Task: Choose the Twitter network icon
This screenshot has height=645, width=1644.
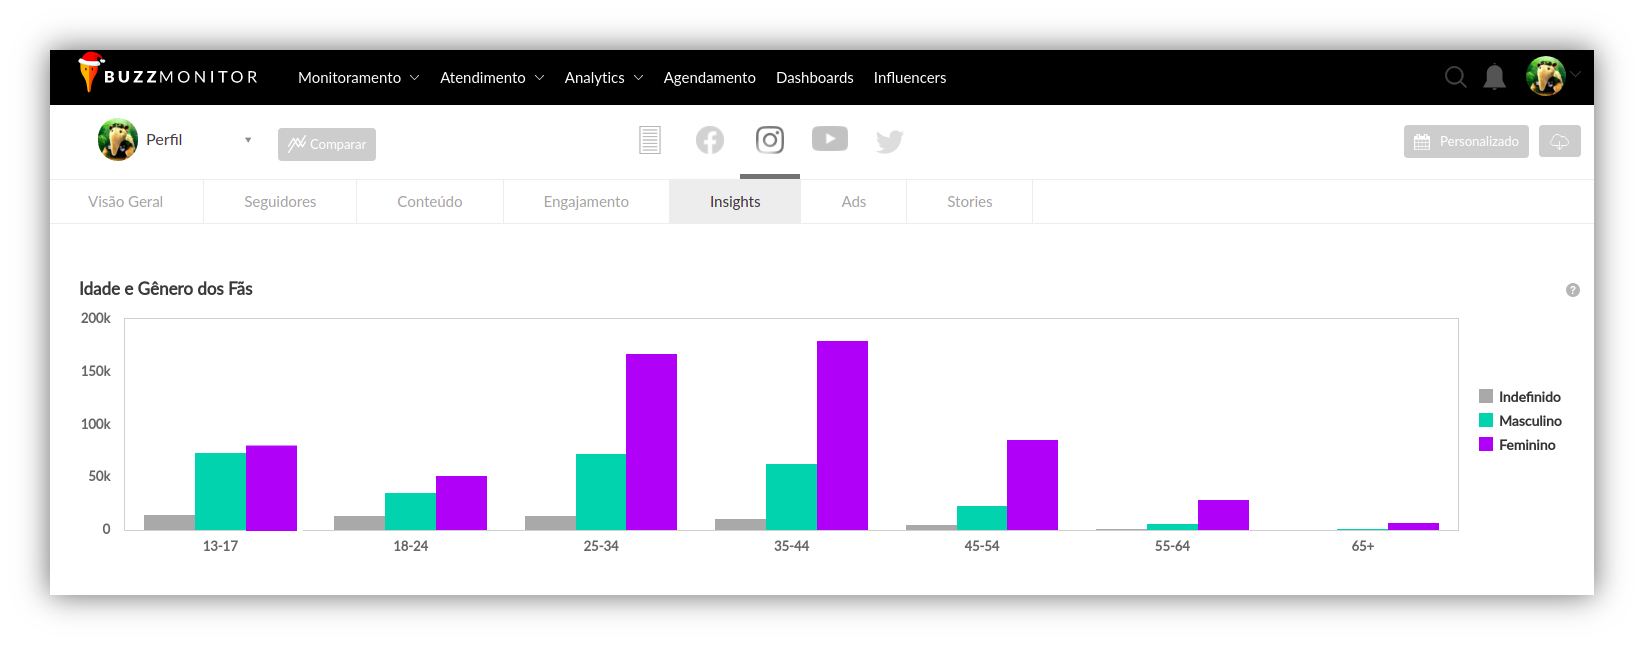Action: pos(889,141)
